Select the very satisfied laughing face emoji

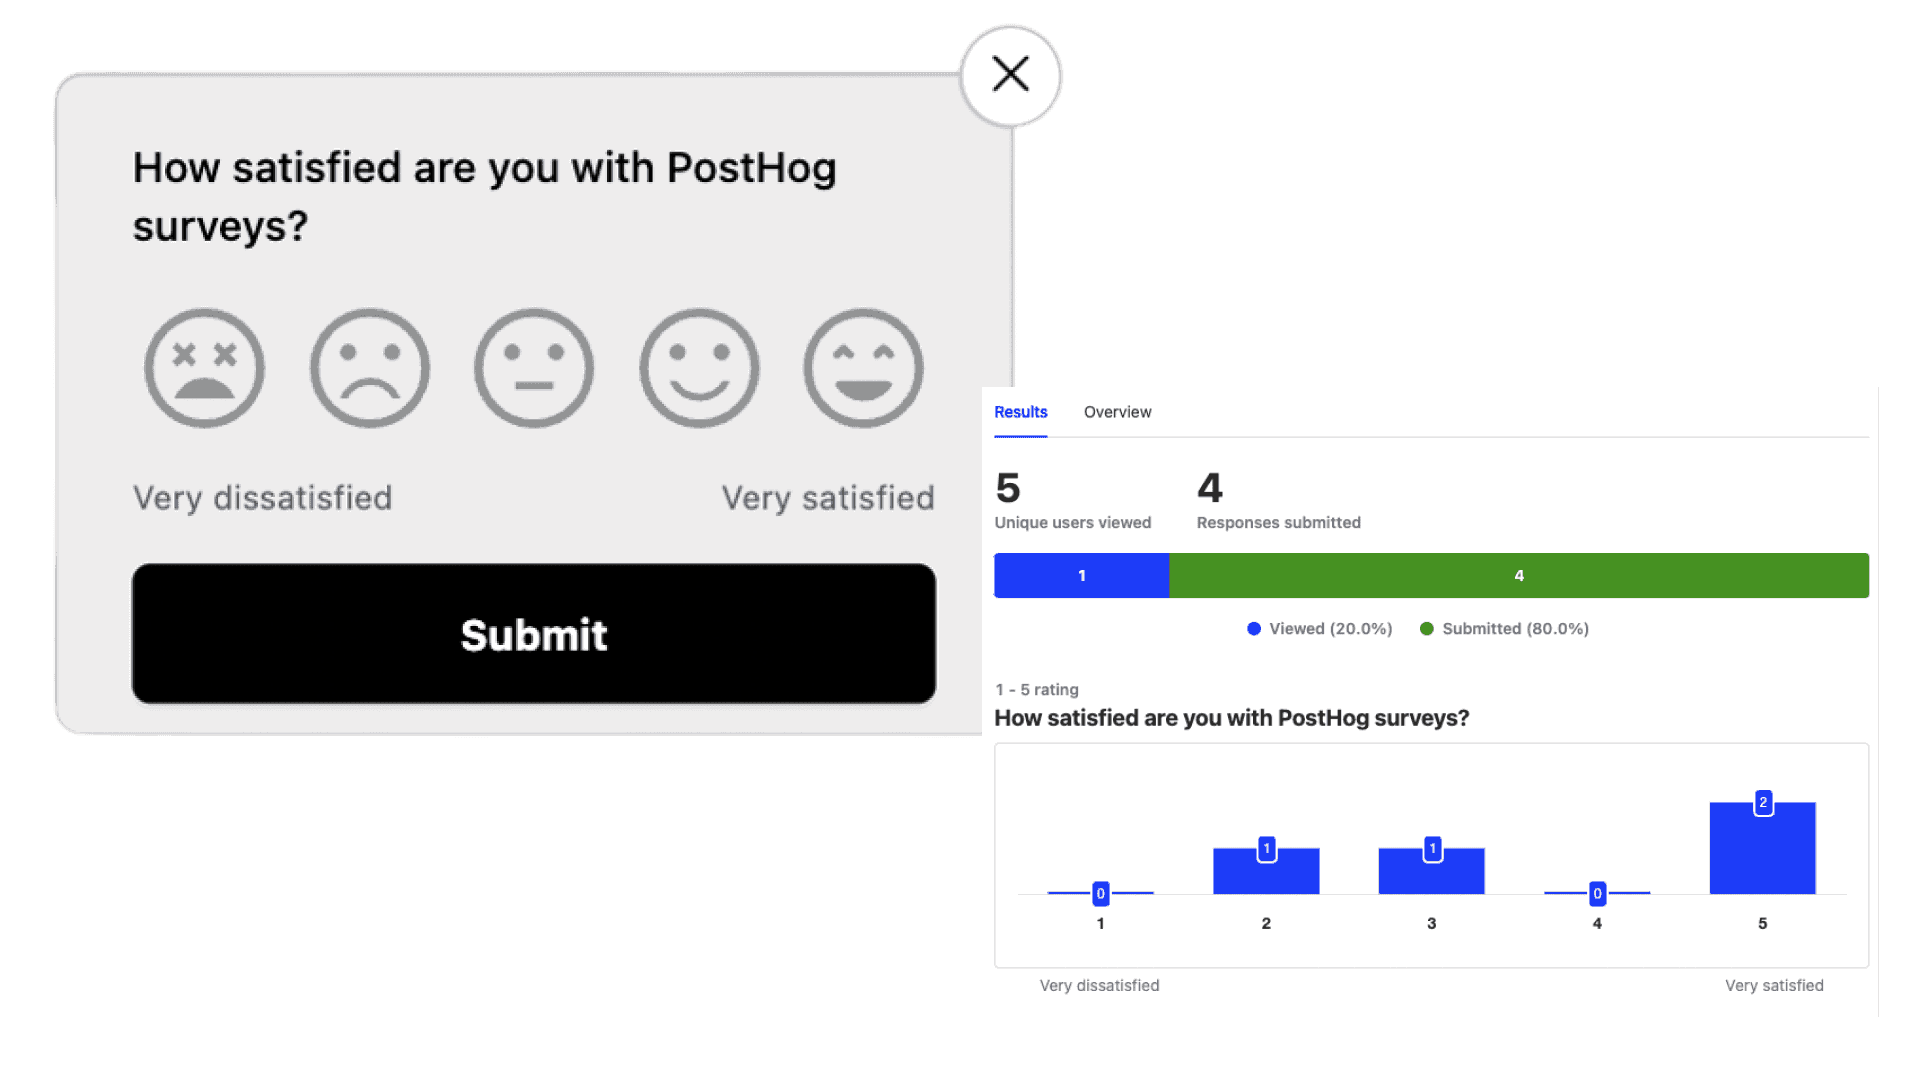tap(863, 368)
